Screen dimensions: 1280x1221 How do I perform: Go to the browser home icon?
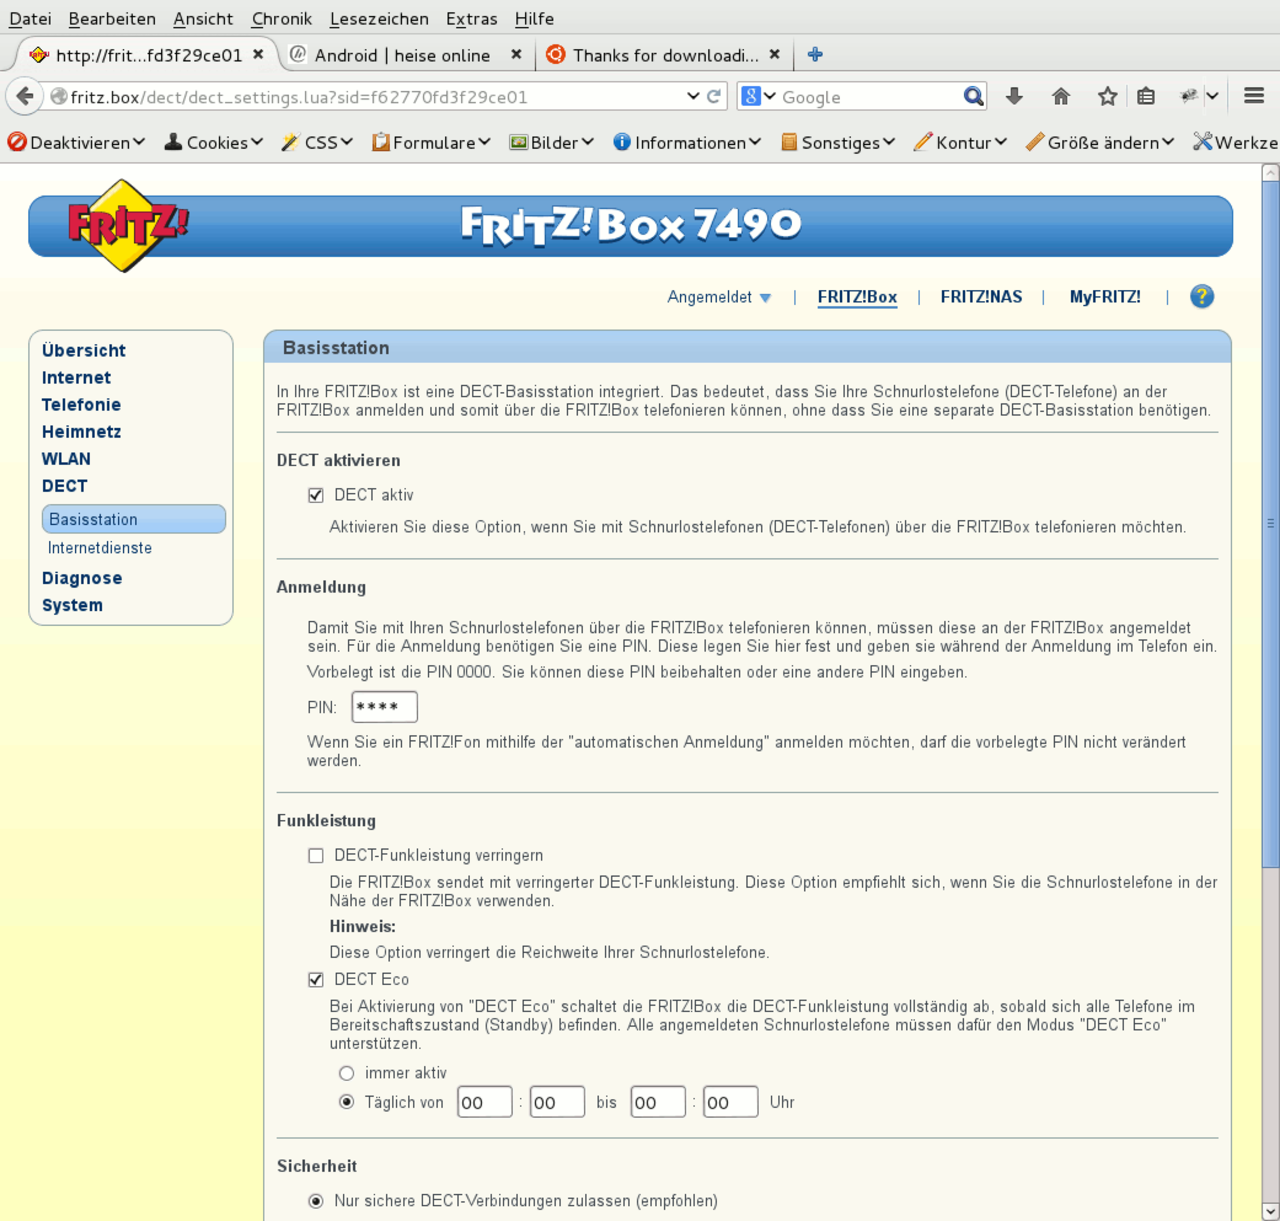tap(1061, 96)
